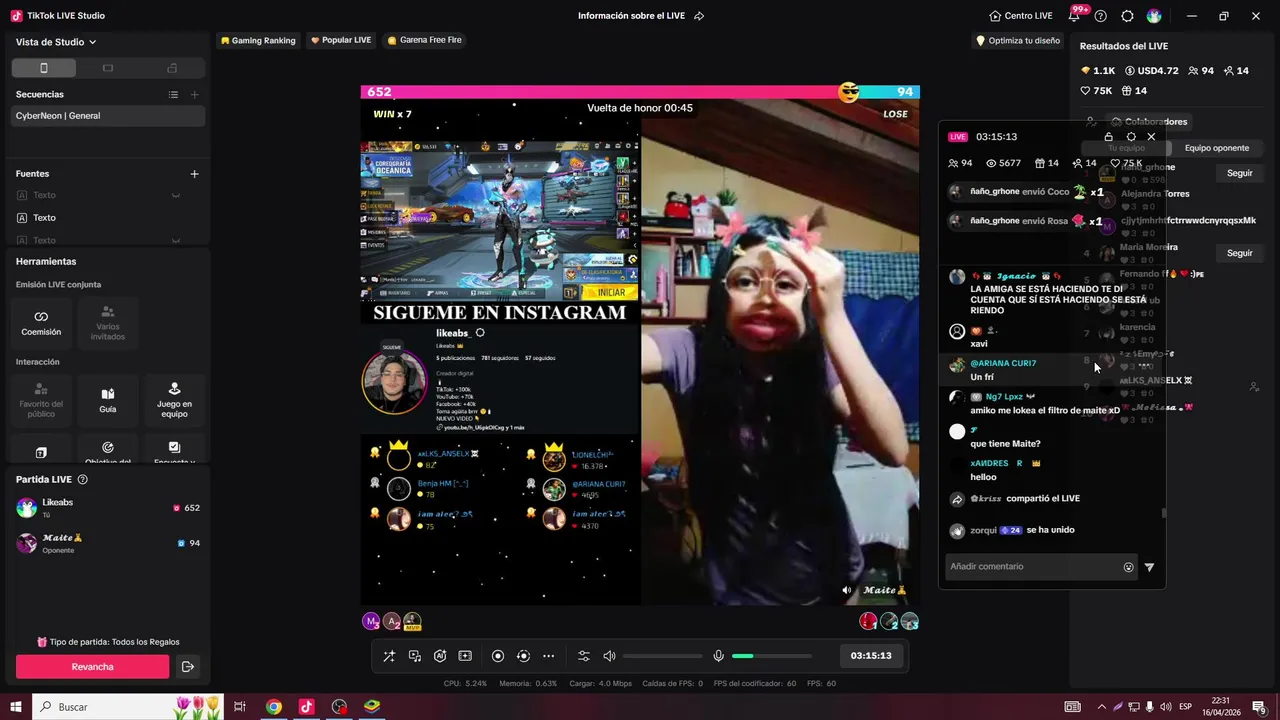
Task: Select the landscape layout view
Action: [108, 68]
